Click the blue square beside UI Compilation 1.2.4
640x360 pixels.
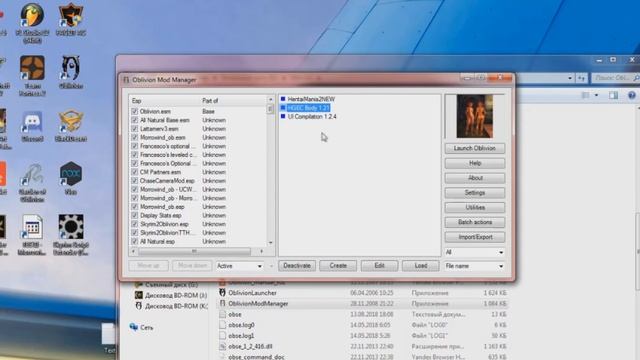[x=283, y=116]
